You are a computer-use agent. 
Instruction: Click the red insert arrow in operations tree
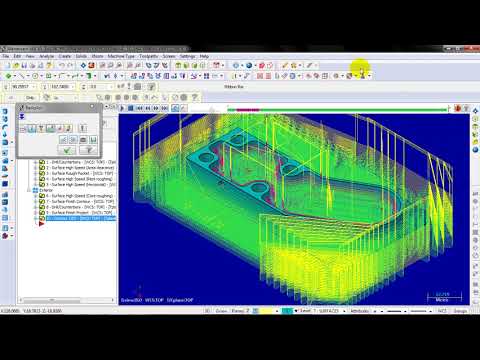[x=42, y=224]
